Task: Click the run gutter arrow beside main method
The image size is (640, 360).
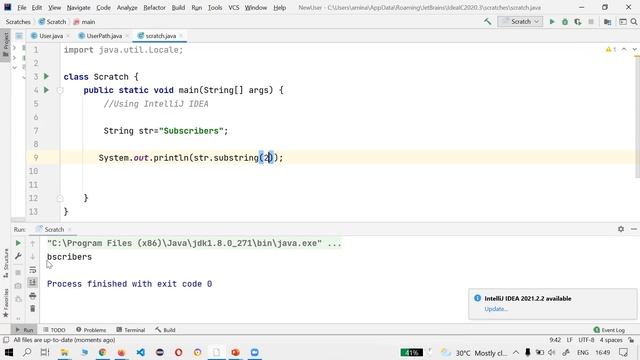Action: pyautogui.click(x=46, y=90)
